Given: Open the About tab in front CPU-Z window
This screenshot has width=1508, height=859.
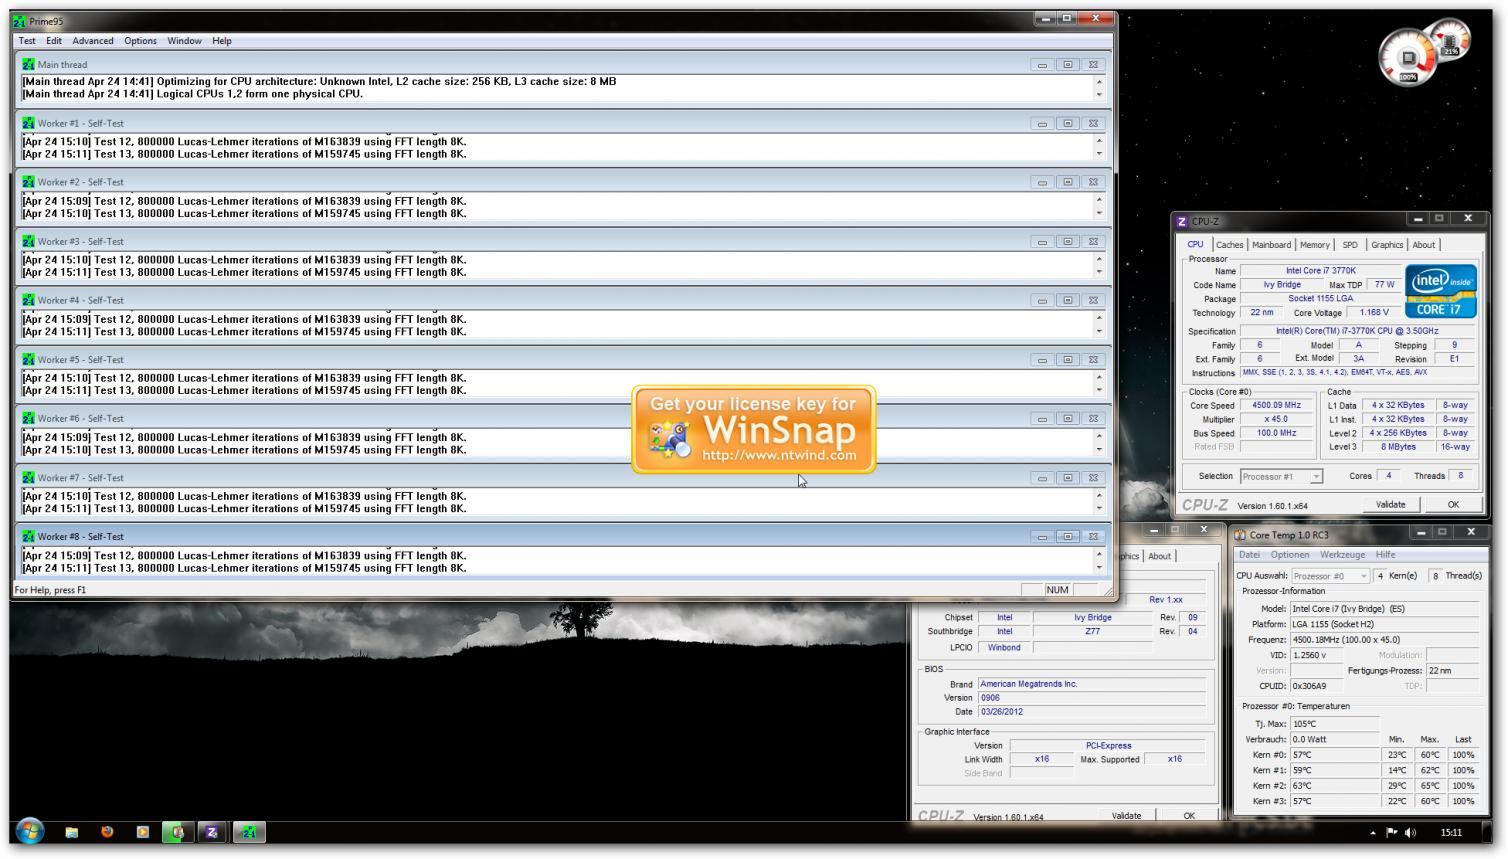Looking at the screenshot, I should [1424, 245].
